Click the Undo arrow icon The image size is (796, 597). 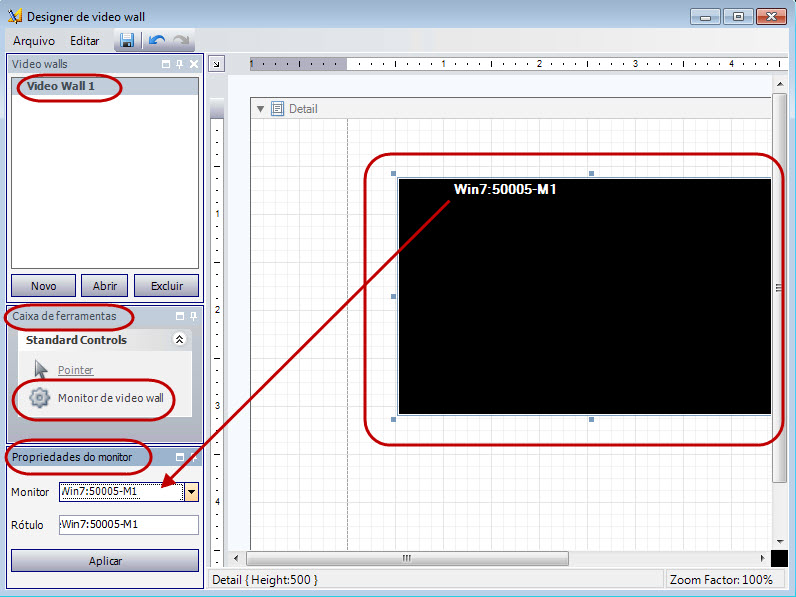pos(157,41)
